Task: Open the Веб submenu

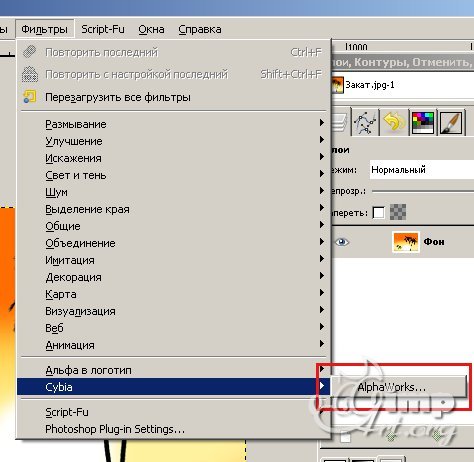Action: click(x=173, y=328)
